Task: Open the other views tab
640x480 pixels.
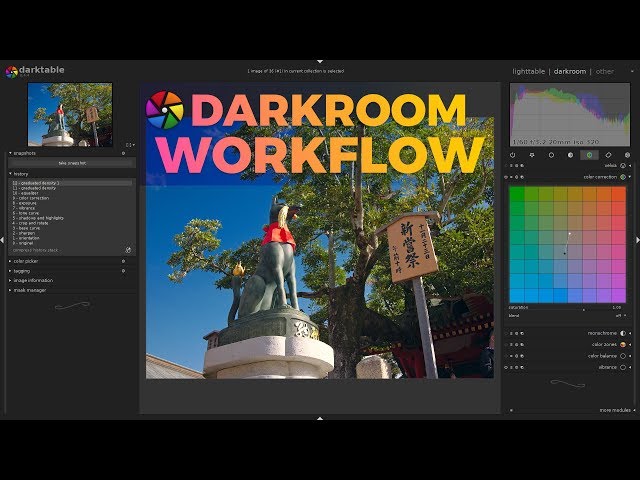Action: pyautogui.click(x=604, y=71)
